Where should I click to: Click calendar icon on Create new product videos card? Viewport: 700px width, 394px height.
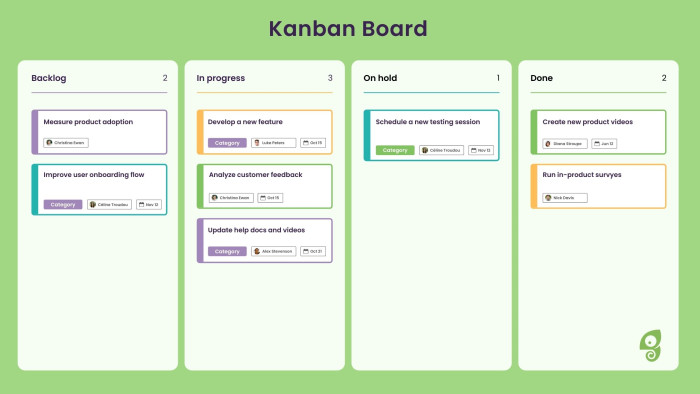click(597, 144)
